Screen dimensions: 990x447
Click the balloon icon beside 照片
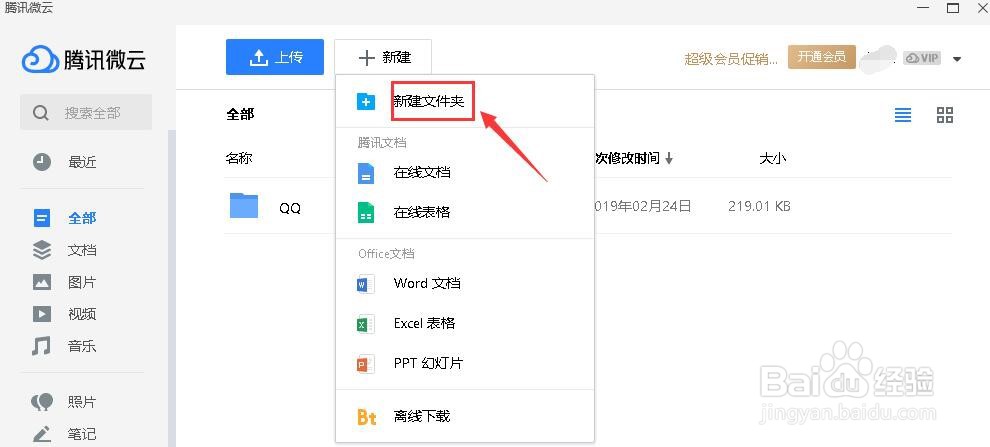point(42,403)
